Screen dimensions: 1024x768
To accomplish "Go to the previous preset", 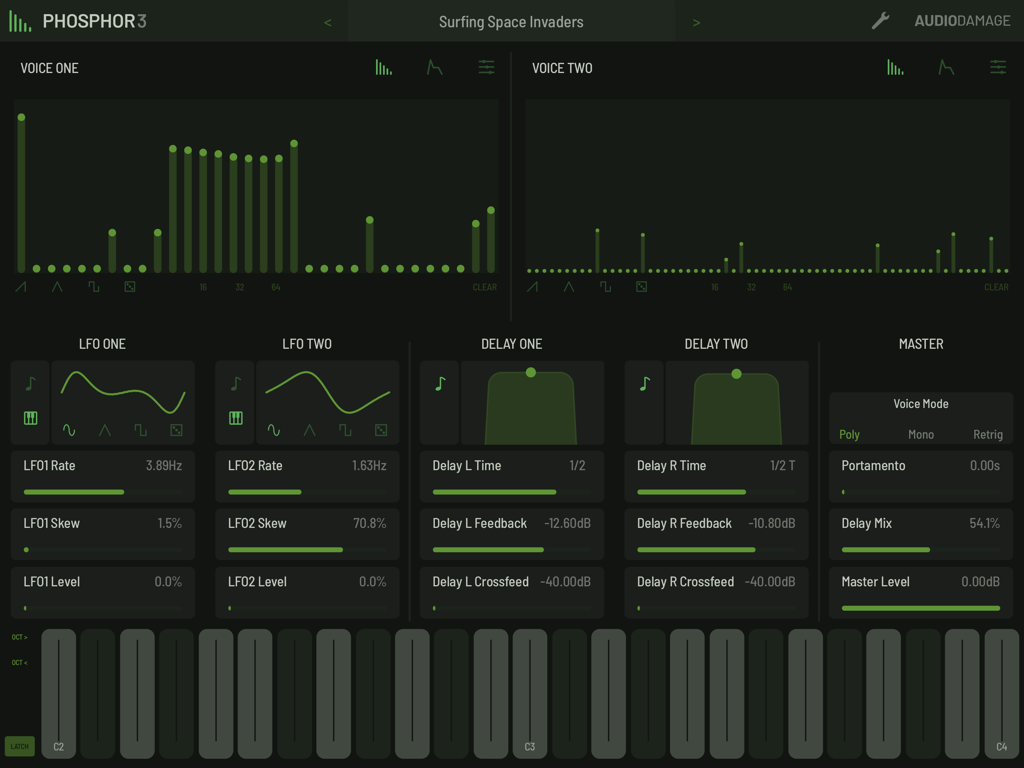I will click(327, 22).
